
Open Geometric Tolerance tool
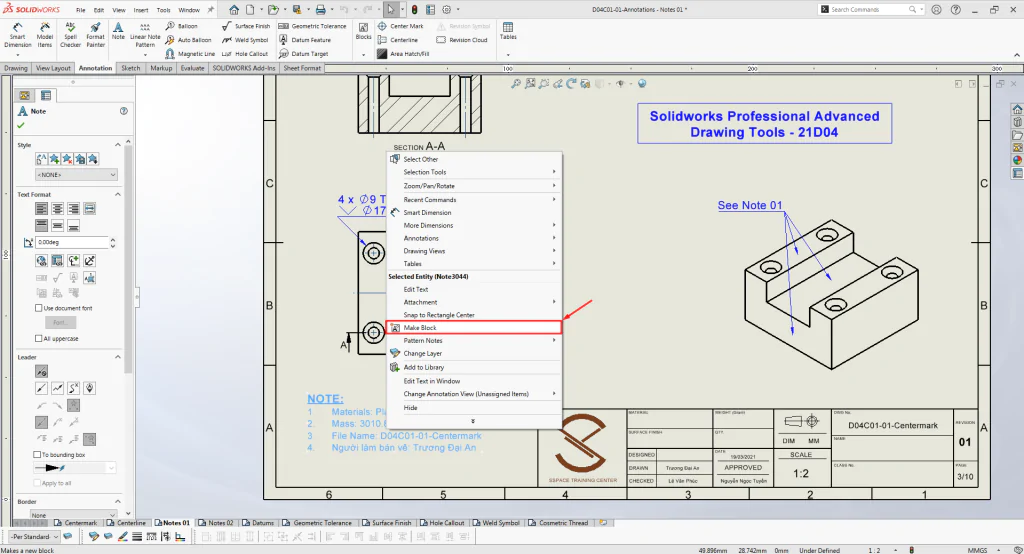click(x=312, y=26)
